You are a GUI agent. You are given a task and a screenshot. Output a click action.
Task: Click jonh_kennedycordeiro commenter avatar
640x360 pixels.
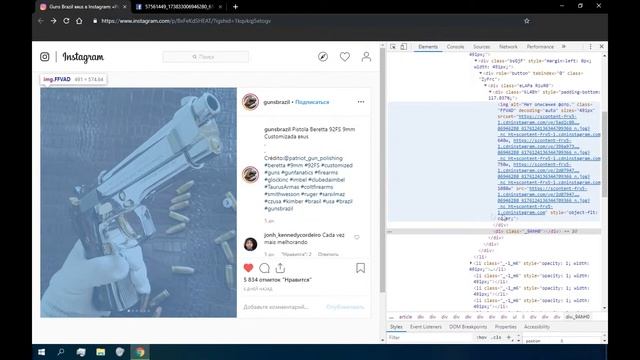tap(250, 244)
